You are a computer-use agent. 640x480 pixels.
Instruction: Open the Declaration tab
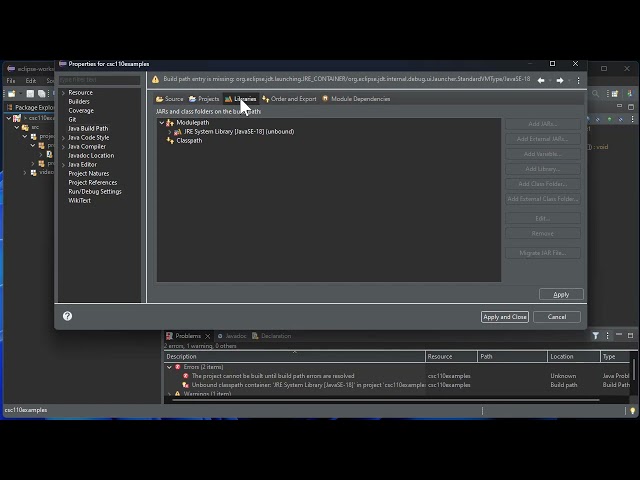pyautogui.click(x=271, y=336)
